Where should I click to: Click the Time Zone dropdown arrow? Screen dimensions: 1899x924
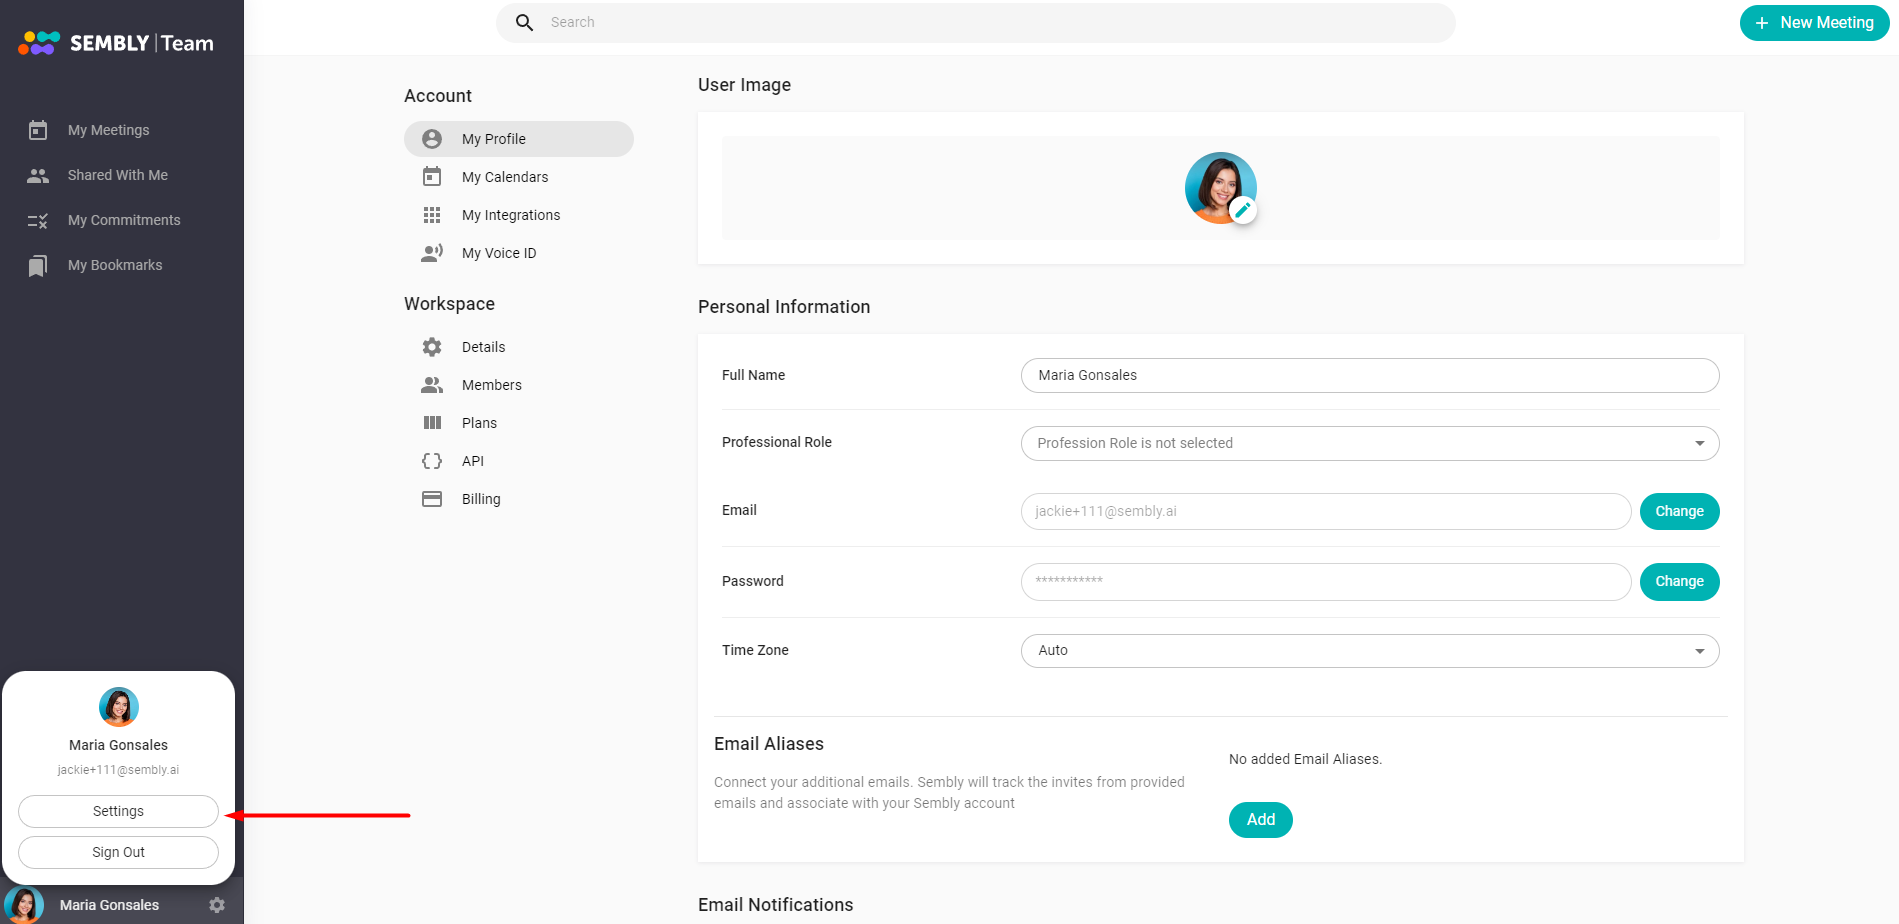pyautogui.click(x=1699, y=651)
